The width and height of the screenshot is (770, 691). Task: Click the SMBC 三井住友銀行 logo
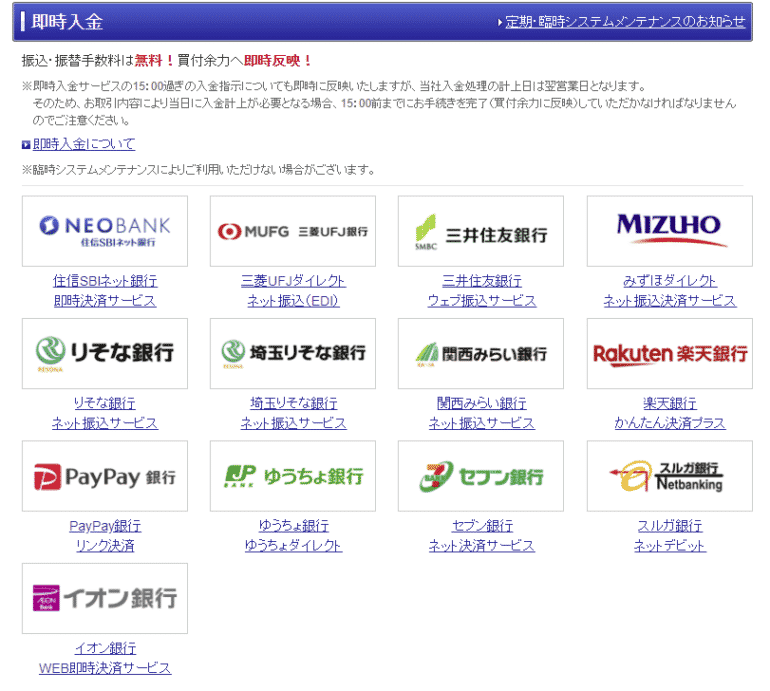[481, 231]
